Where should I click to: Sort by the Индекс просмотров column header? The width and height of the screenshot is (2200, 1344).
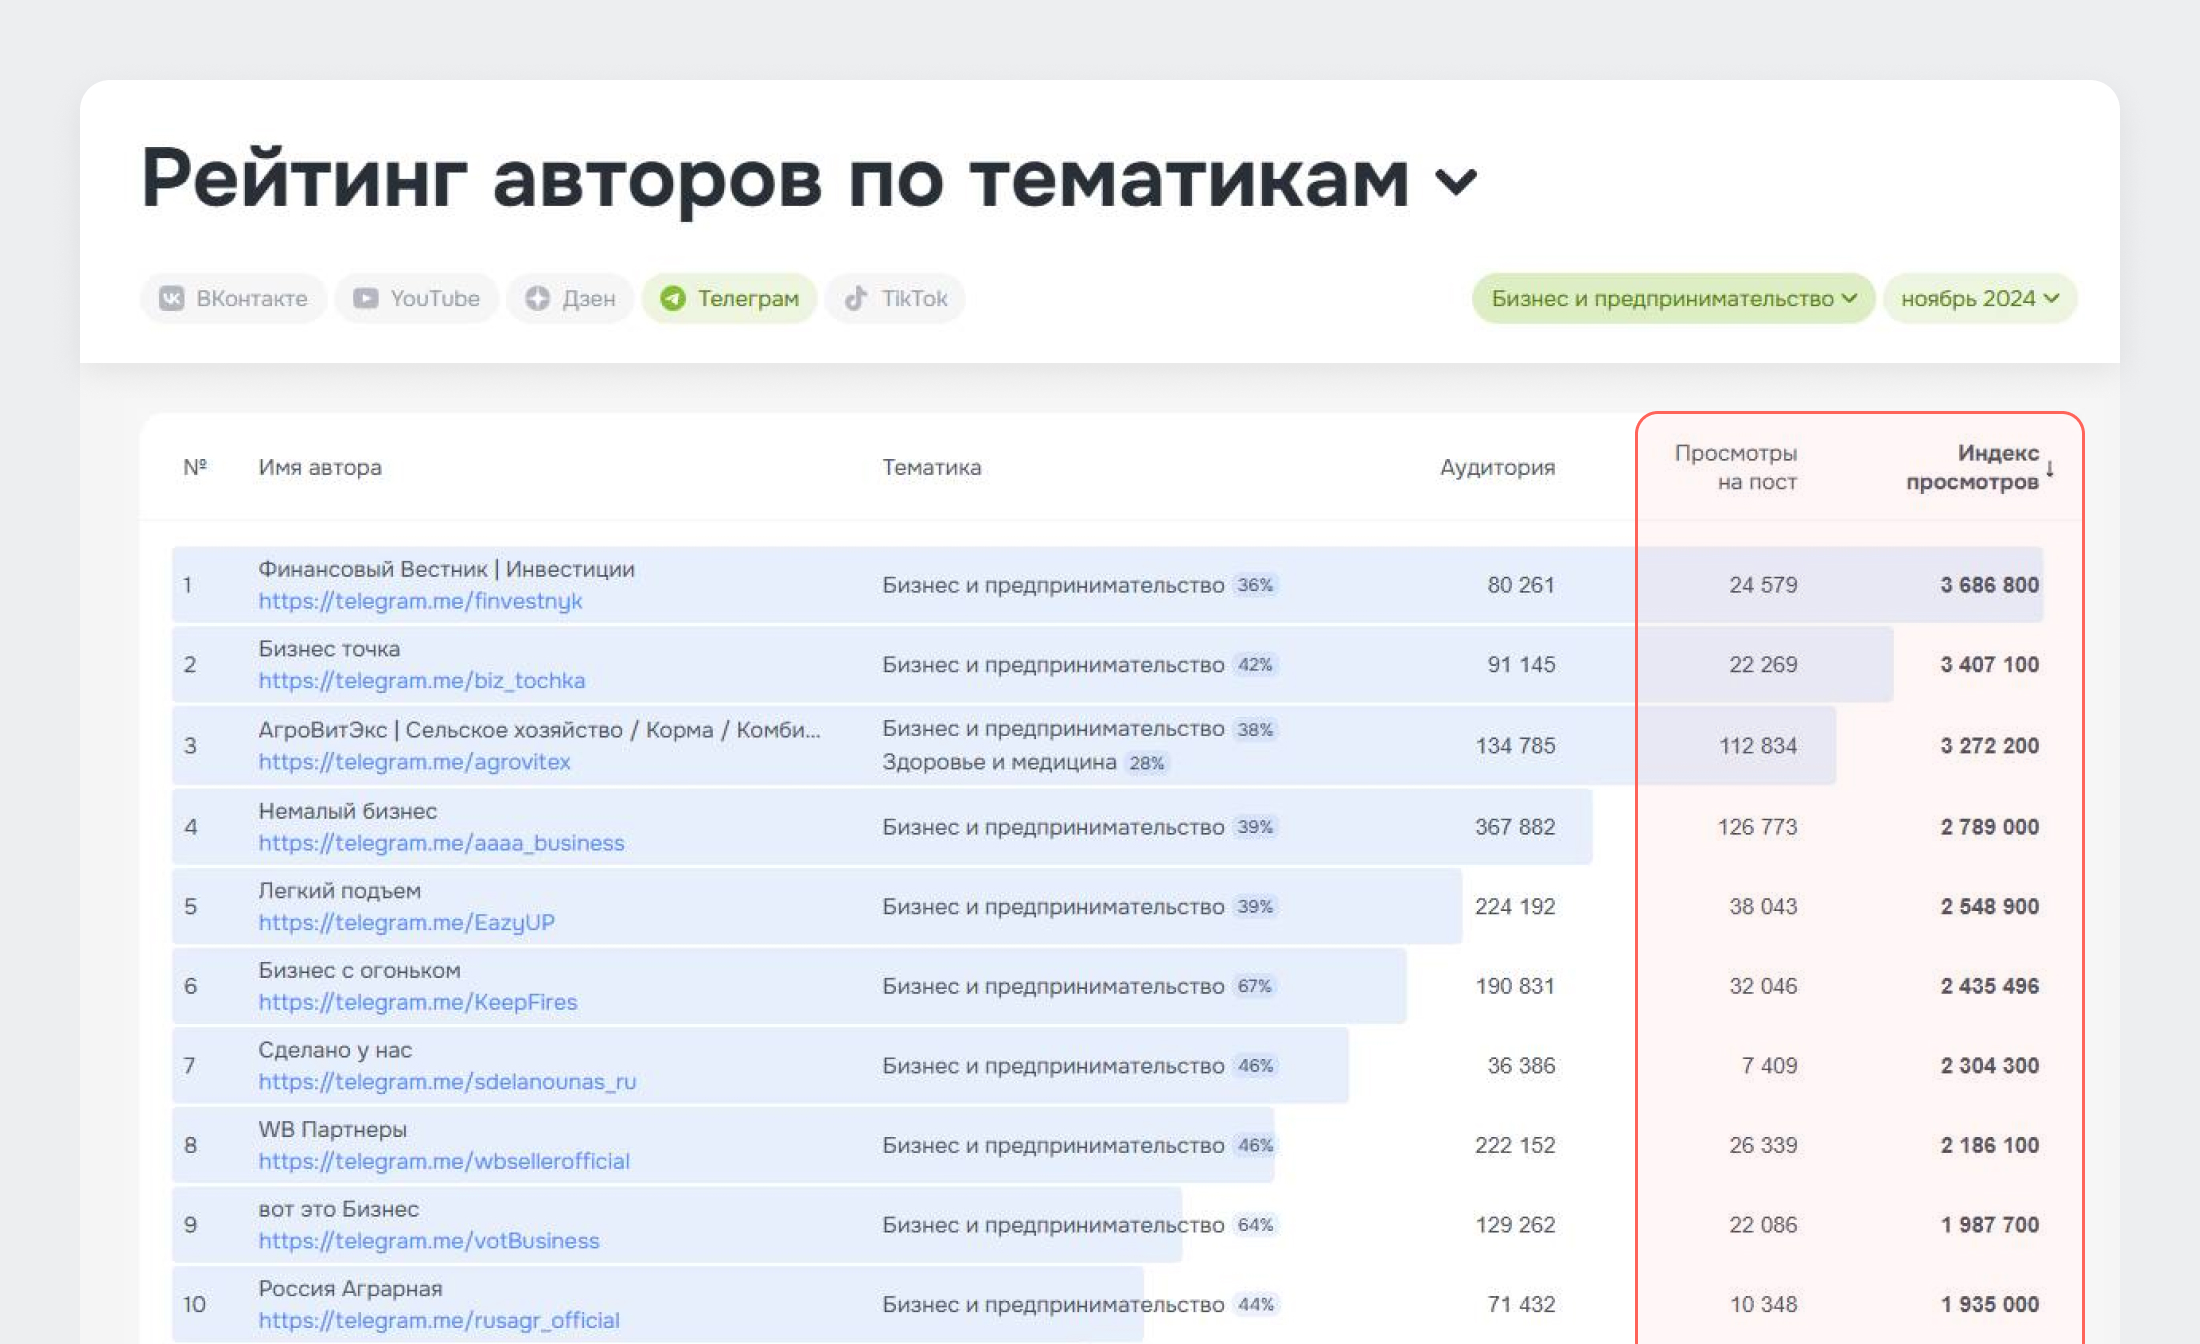(1972, 467)
